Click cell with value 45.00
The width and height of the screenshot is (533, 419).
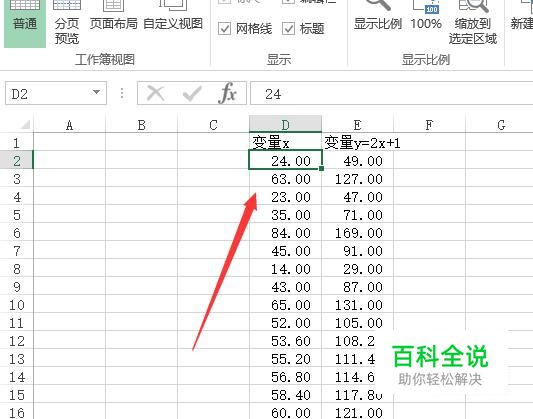286,250
